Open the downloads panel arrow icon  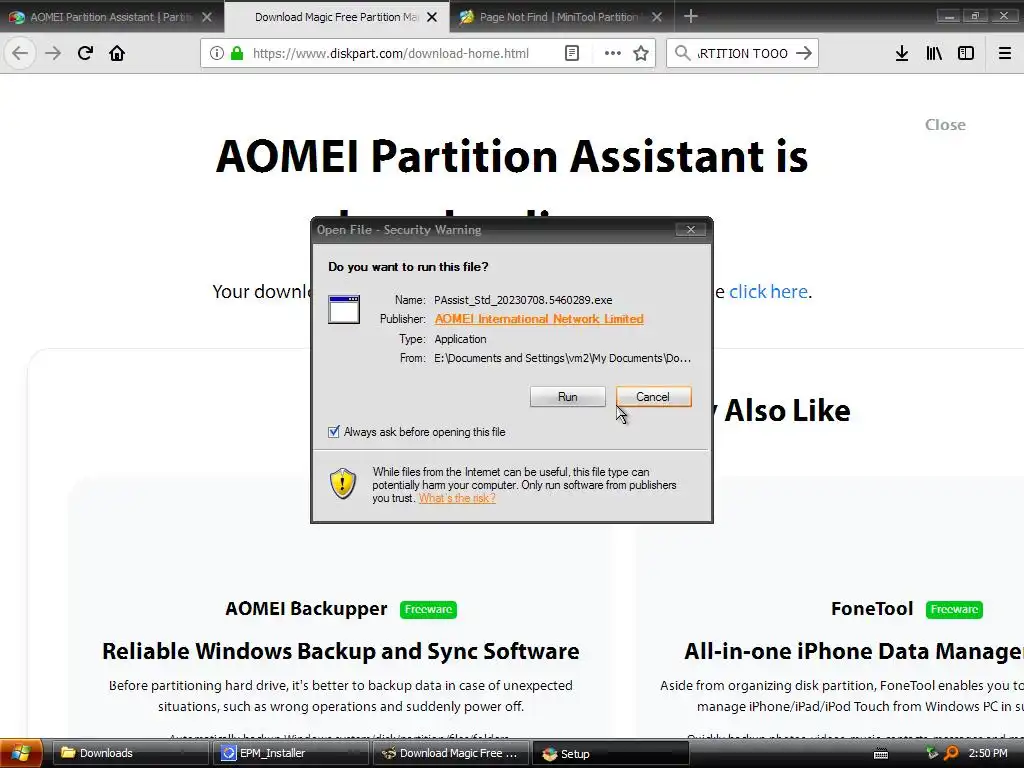click(902, 53)
